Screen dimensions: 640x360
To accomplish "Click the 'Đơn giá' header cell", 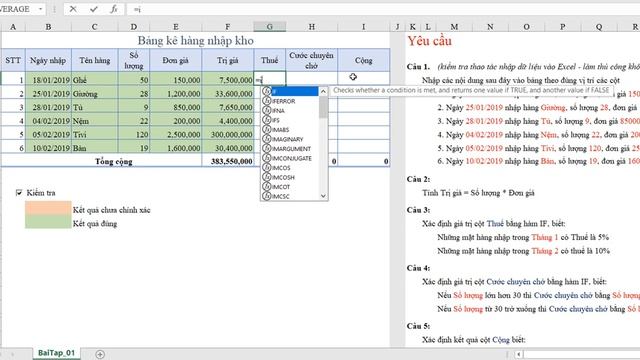I will pyautogui.click(x=176, y=60).
